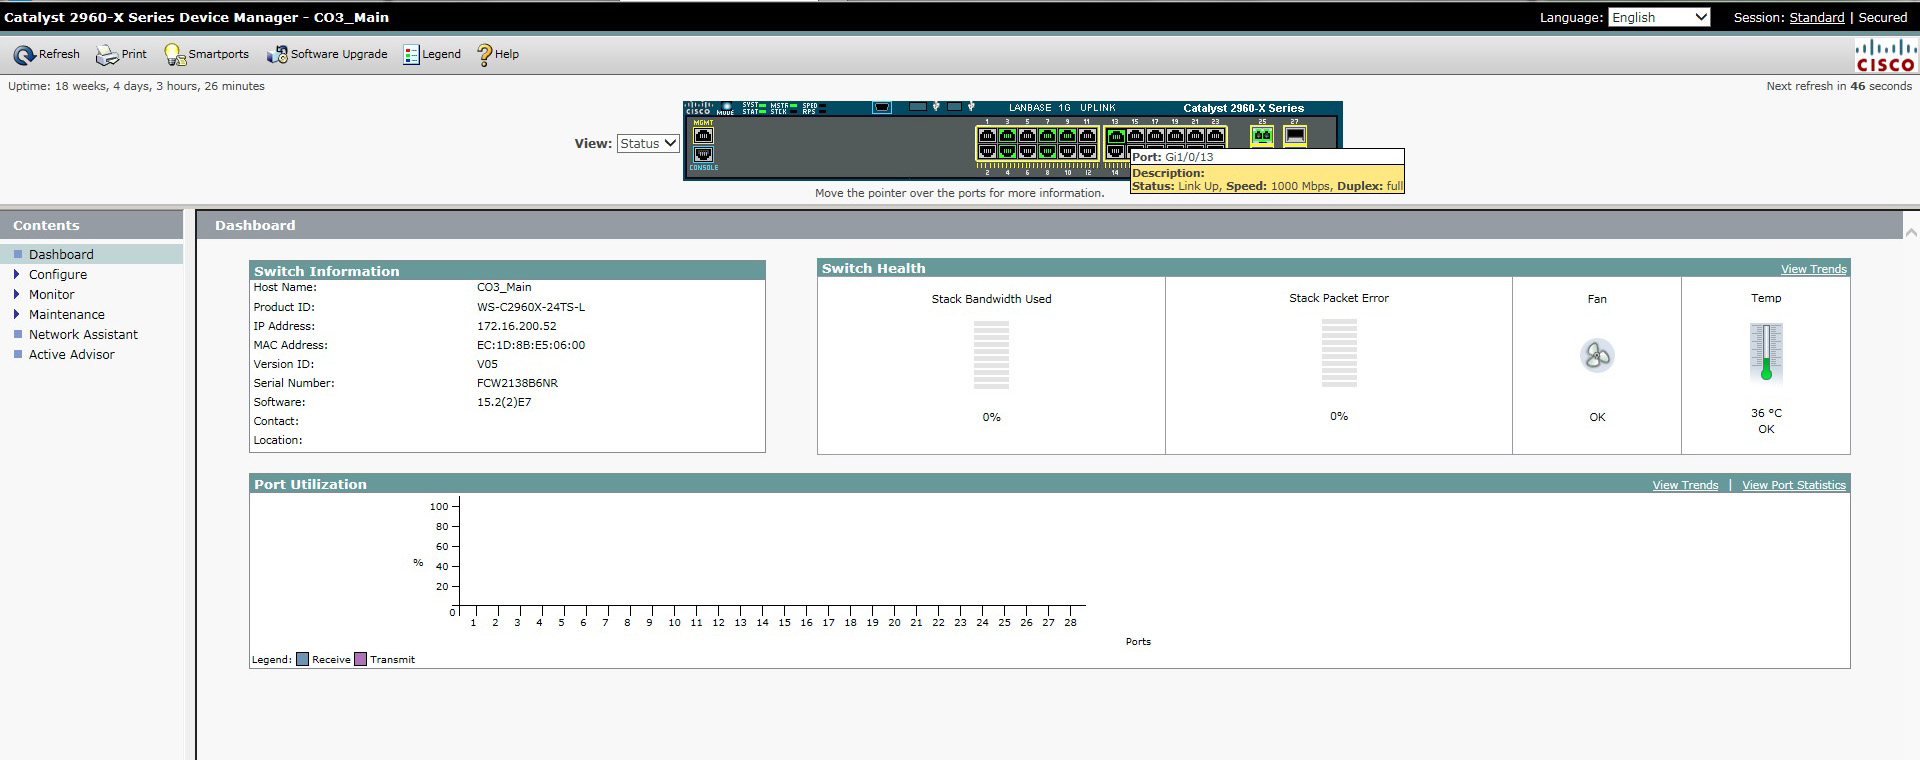Click the Print toolbar icon

[x=107, y=55]
